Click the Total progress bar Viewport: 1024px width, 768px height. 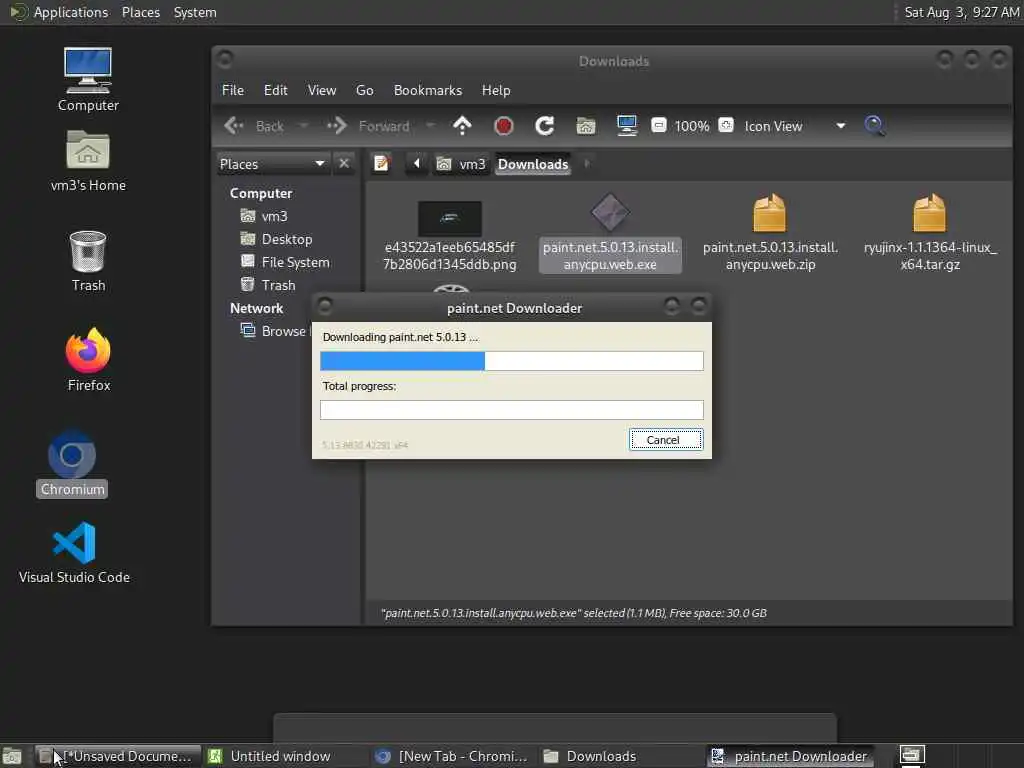point(511,409)
